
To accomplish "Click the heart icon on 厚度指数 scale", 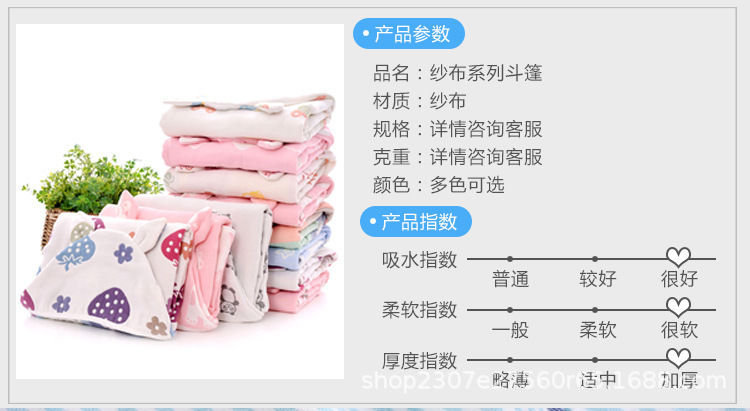I will pos(679,358).
